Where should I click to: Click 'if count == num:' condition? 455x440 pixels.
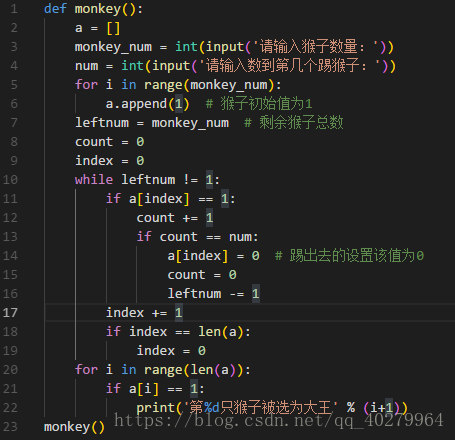pos(198,237)
